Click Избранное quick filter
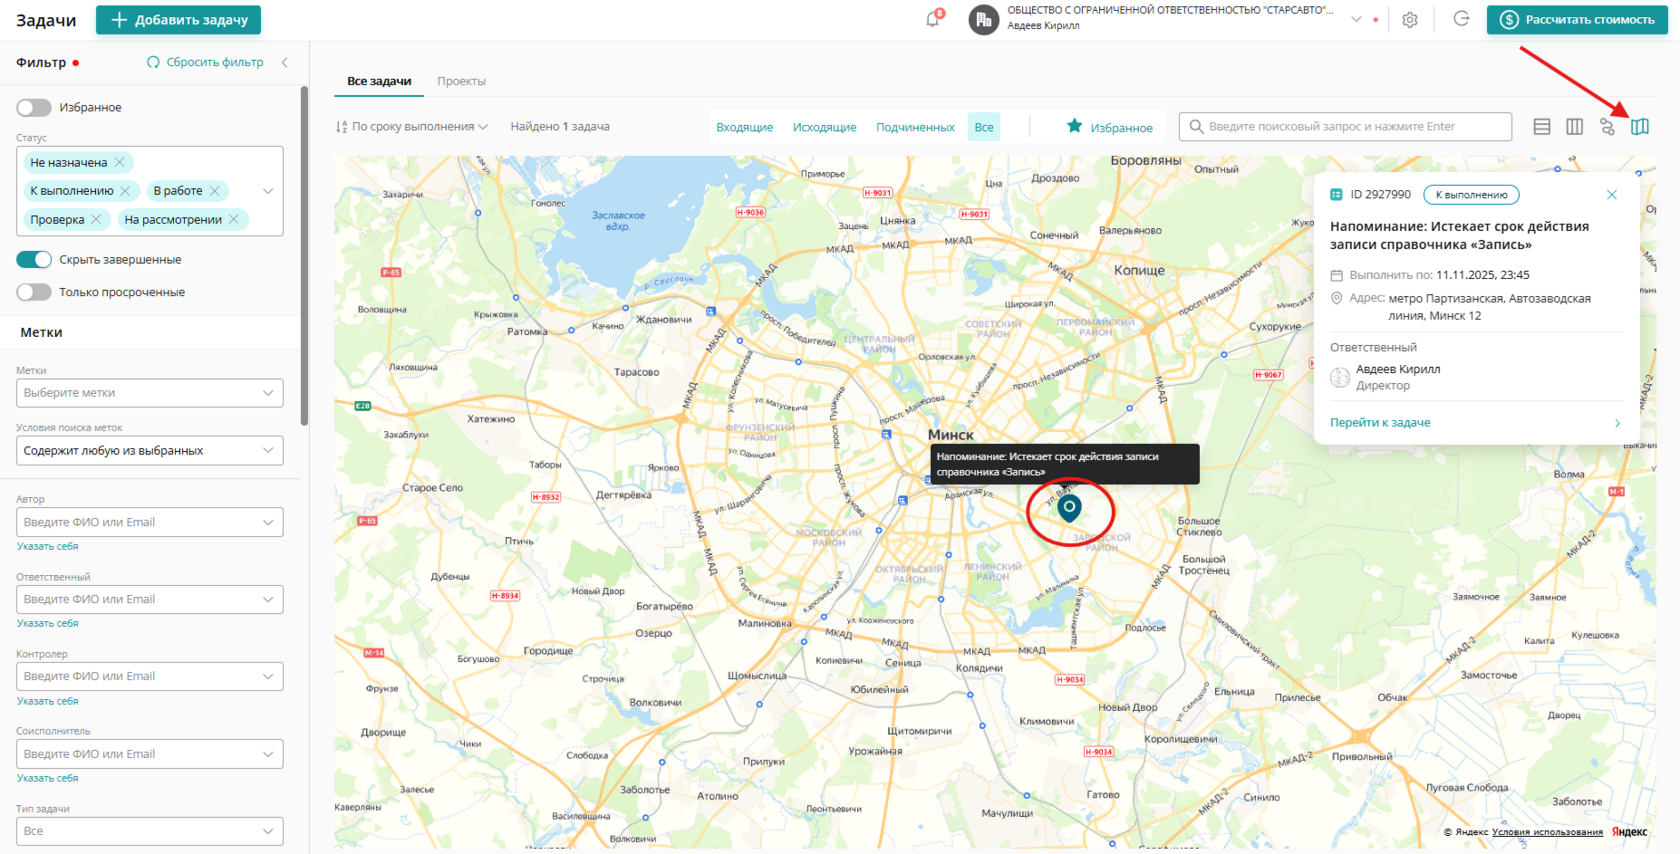The image size is (1680, 854). click(1109, 127)
